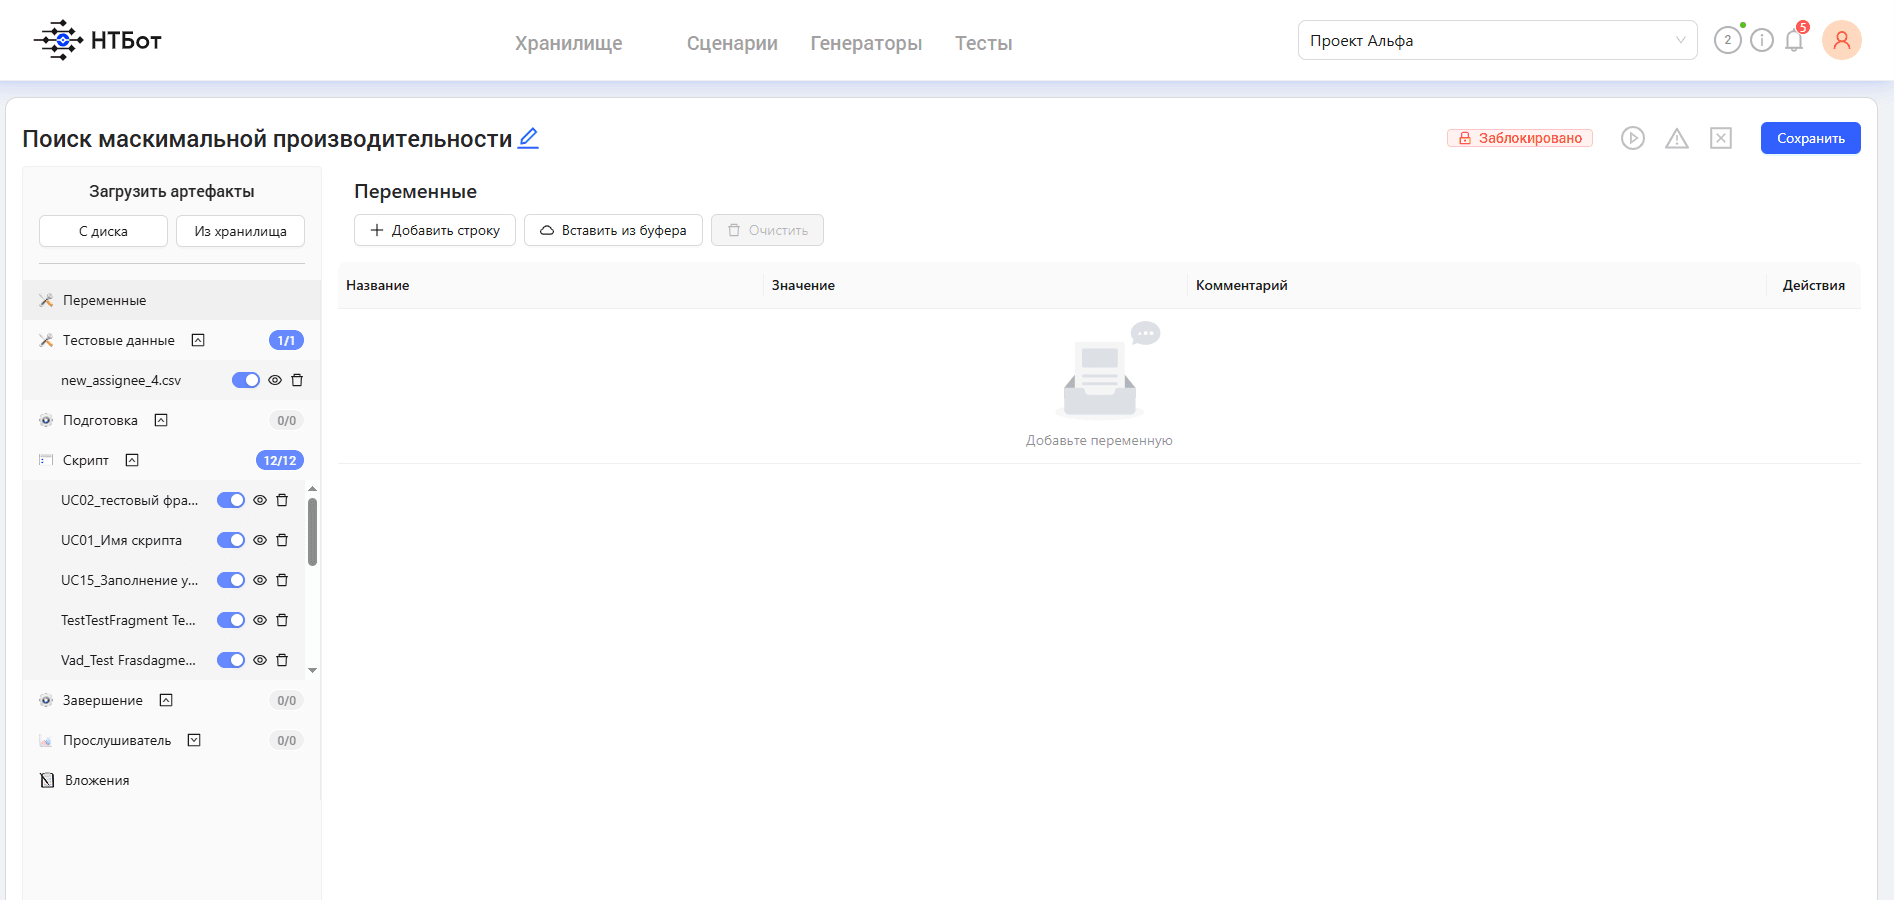Toggle off new_assignee_4.csv switch
This screenshot has width=1895, height=900.
tap(246, 380)
